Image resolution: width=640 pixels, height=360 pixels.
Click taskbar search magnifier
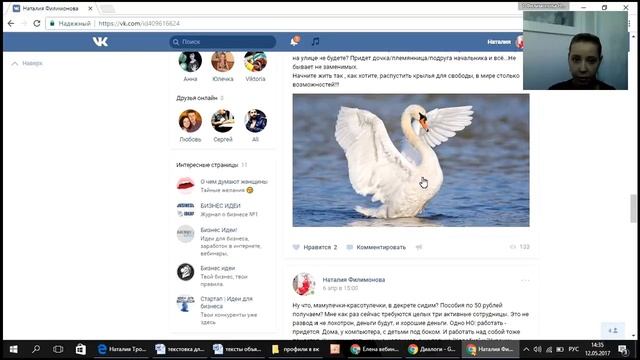pos(36,349)
